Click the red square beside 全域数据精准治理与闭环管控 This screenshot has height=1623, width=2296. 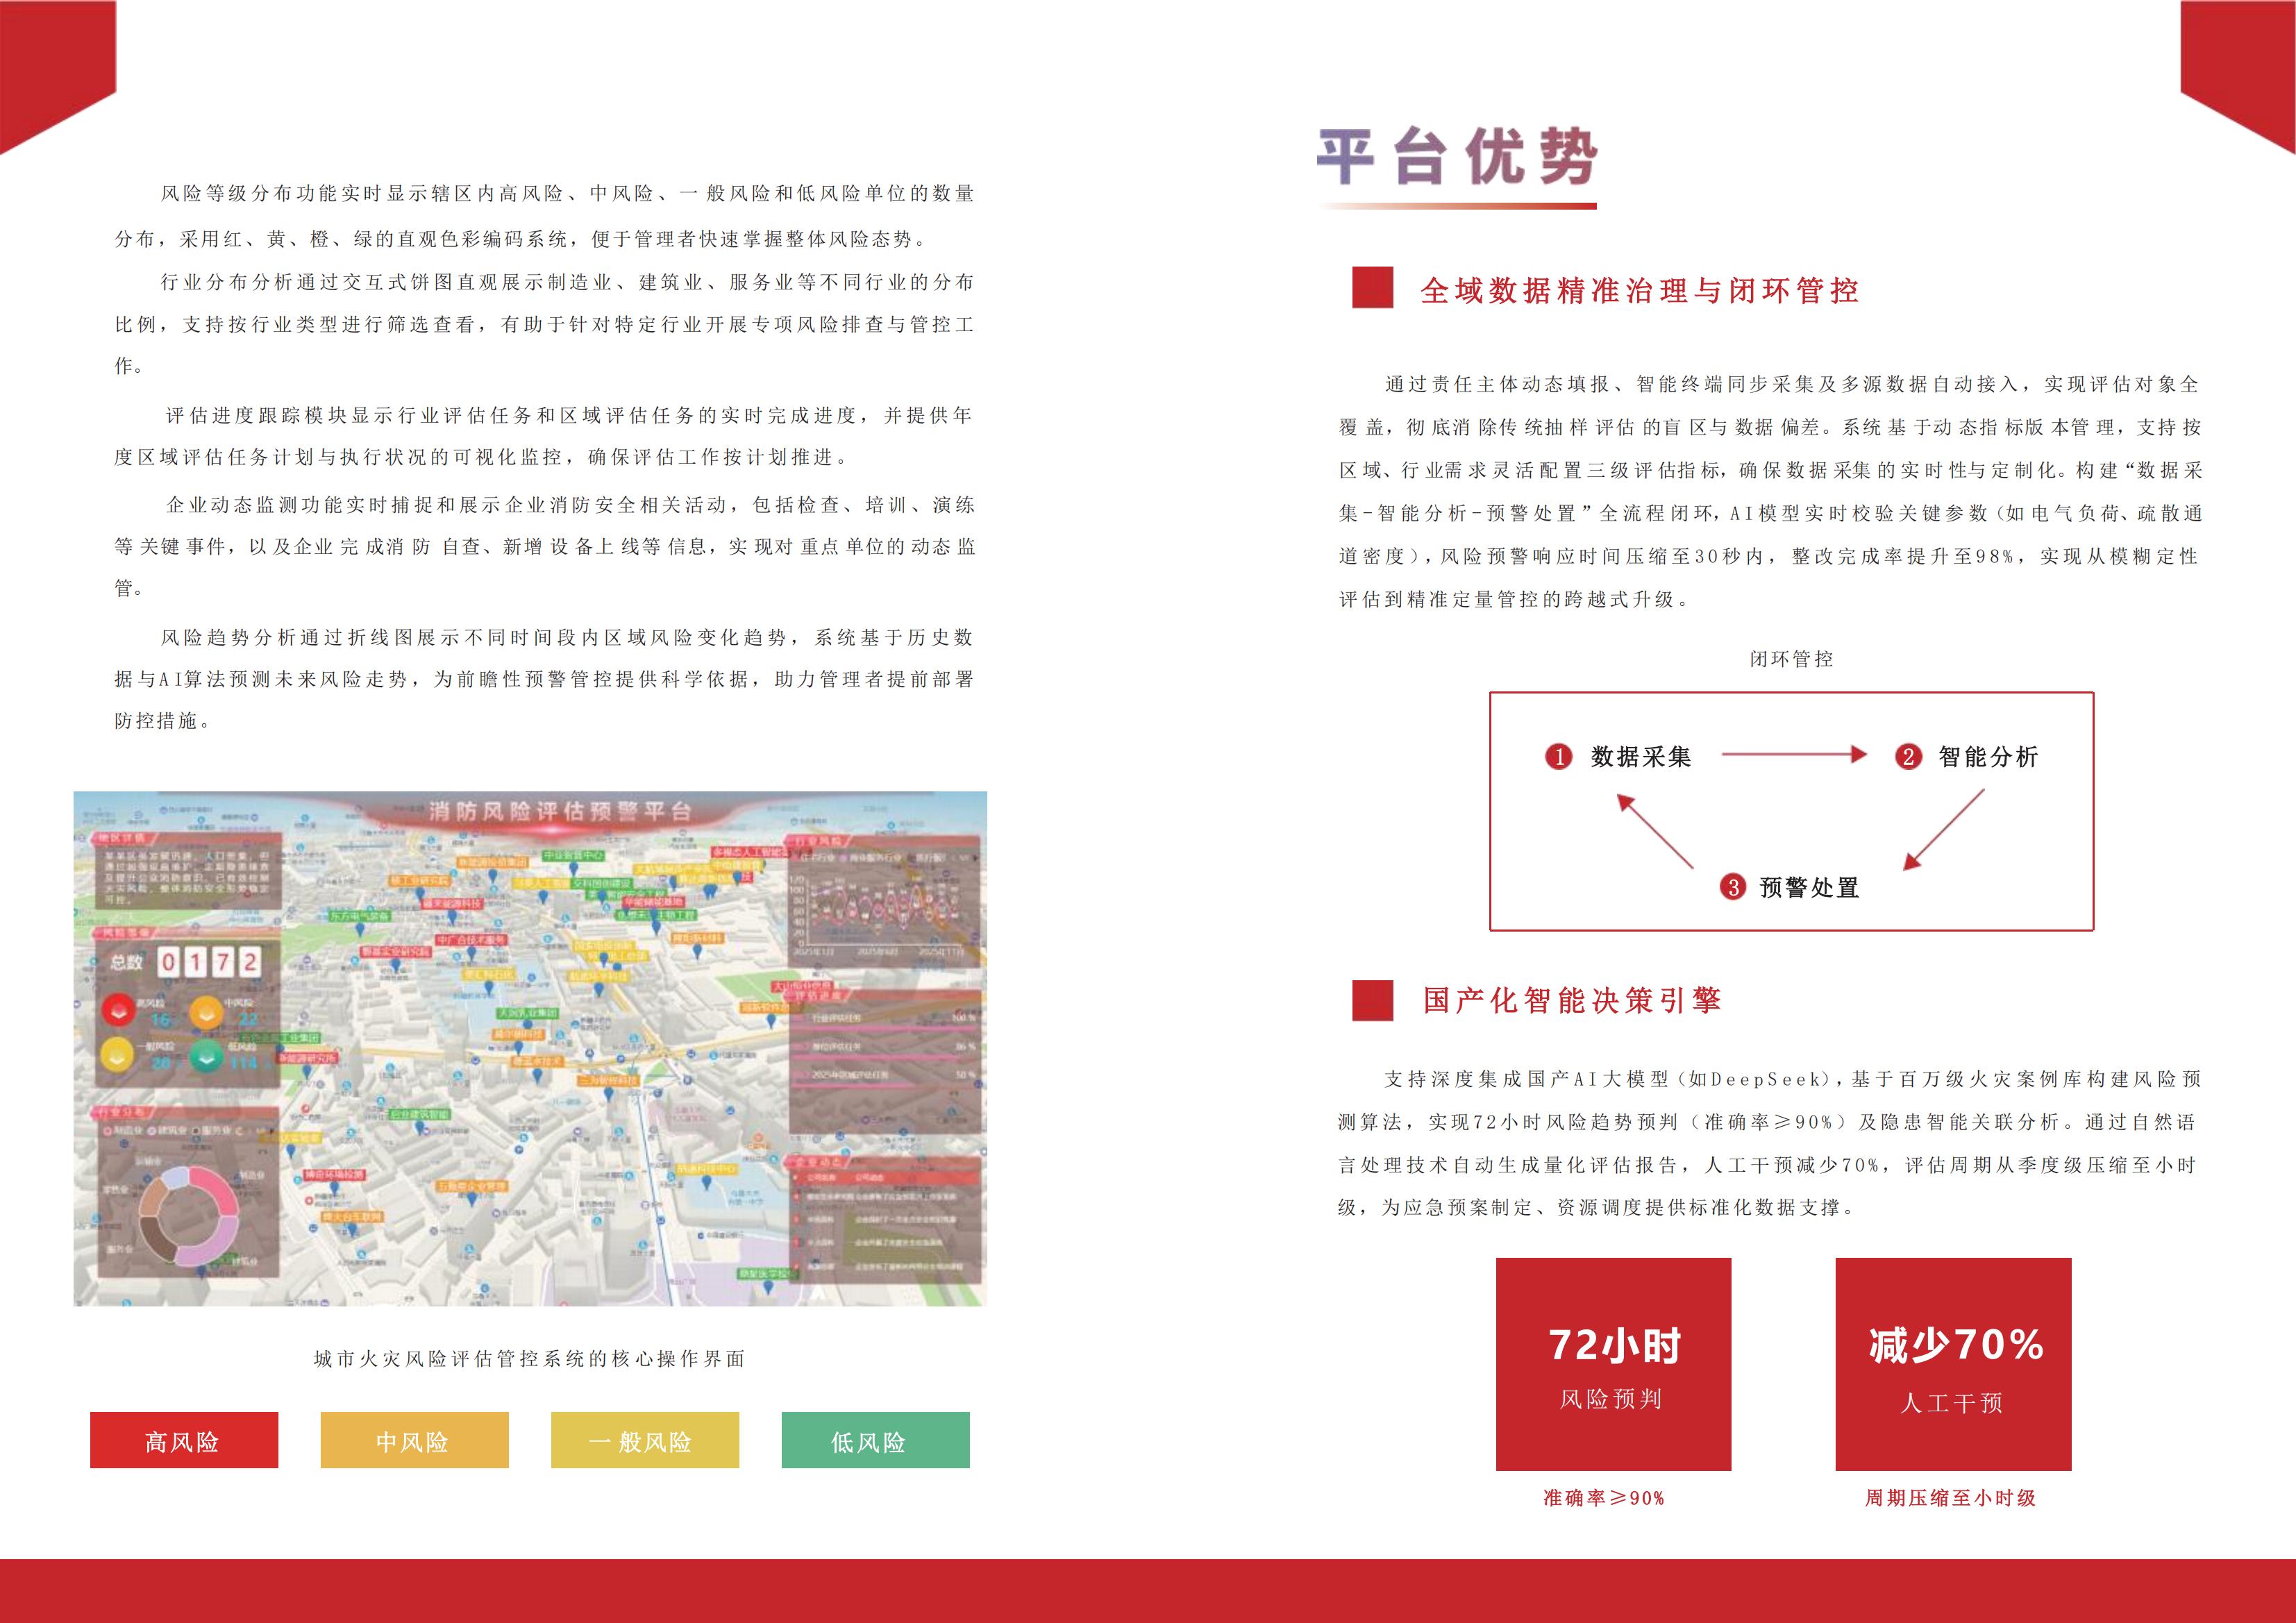coord(1372,287)
